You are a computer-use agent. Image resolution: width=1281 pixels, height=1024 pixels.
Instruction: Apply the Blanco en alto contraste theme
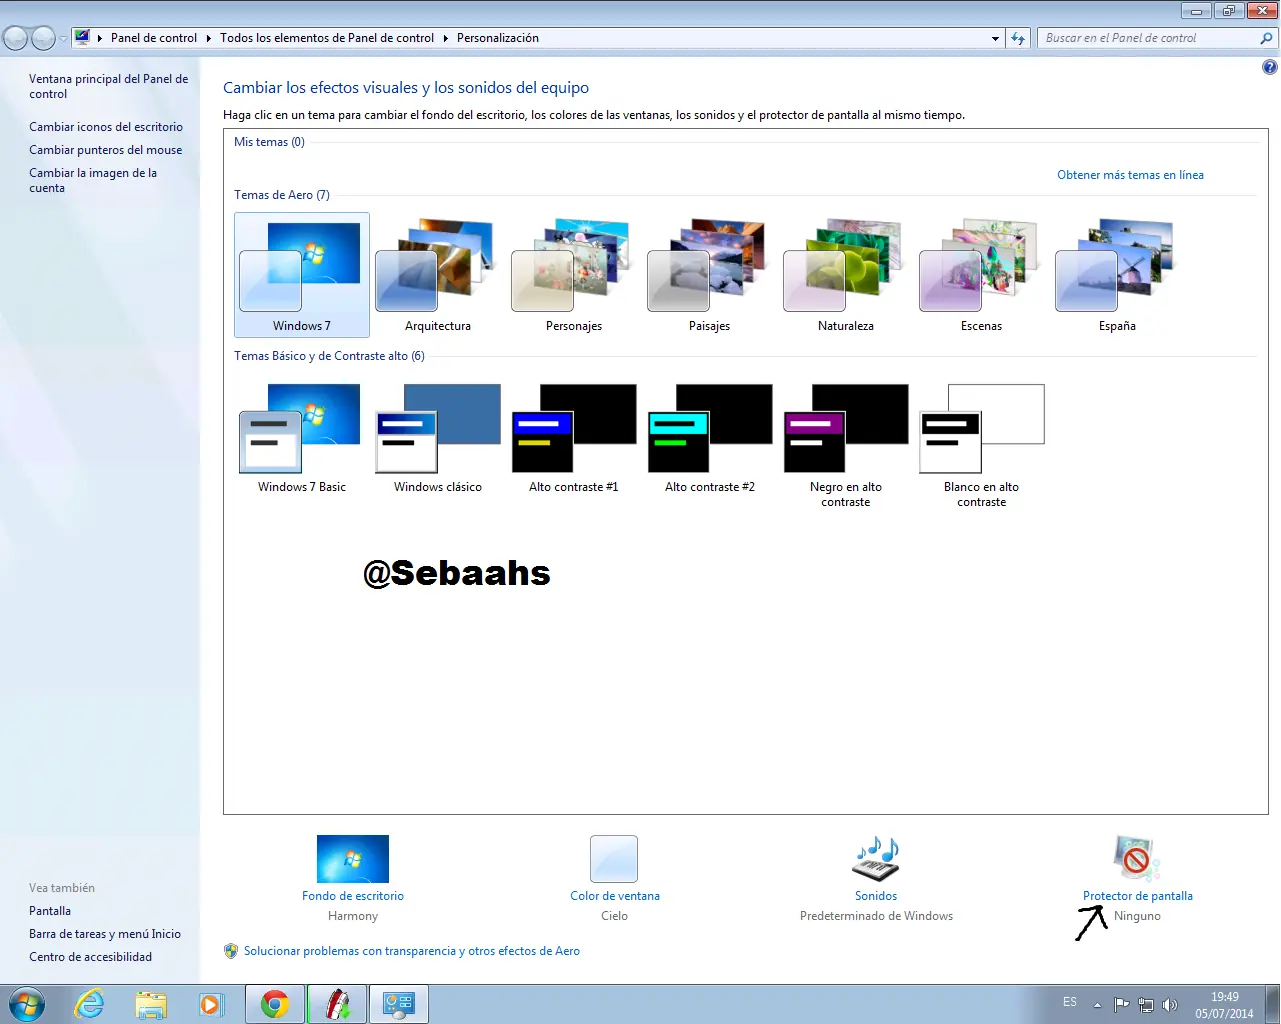(x=982, y=445)
